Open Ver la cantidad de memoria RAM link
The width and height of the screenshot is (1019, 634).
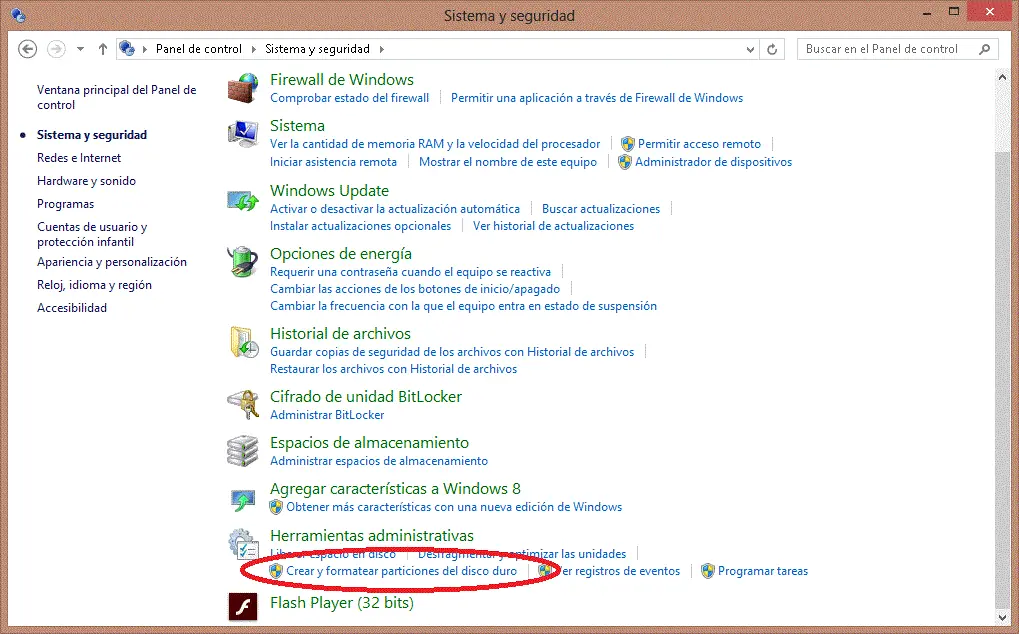(435, 144)
